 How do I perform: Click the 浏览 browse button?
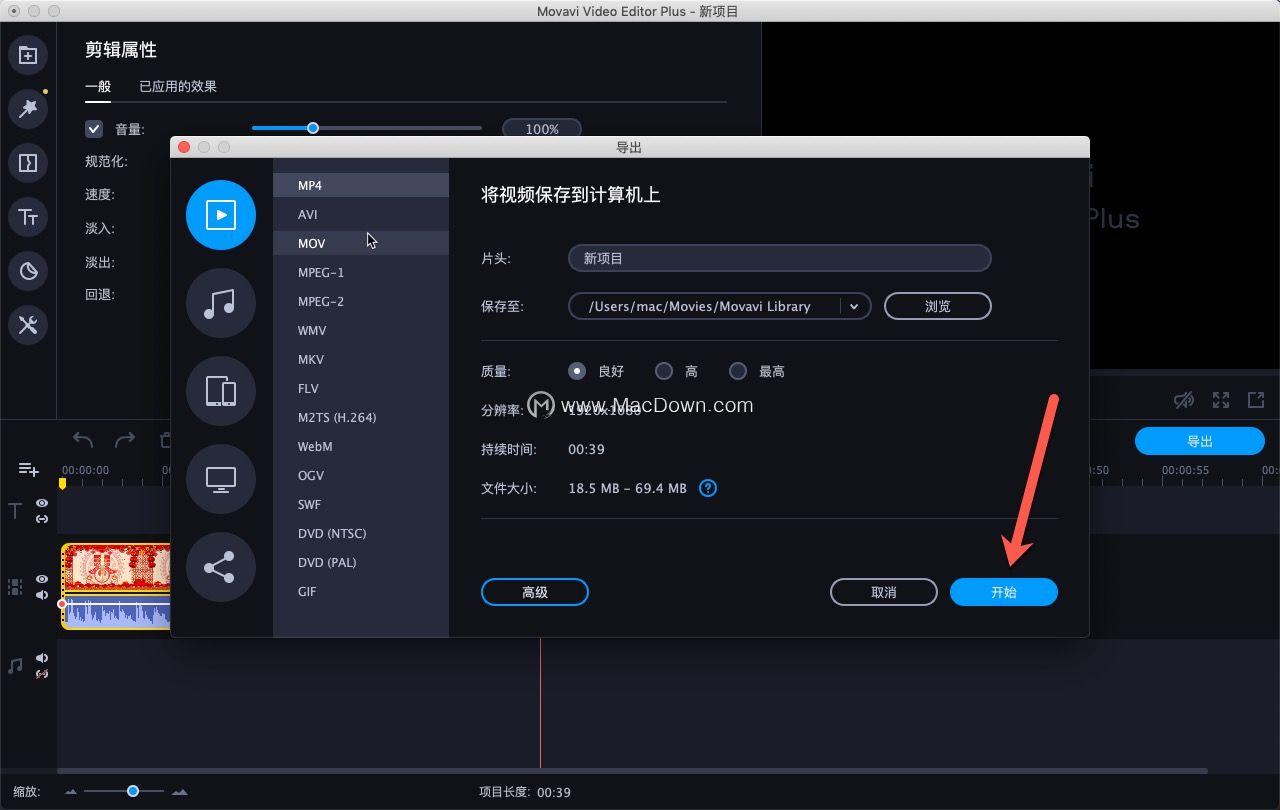click(x=938, y=306)
